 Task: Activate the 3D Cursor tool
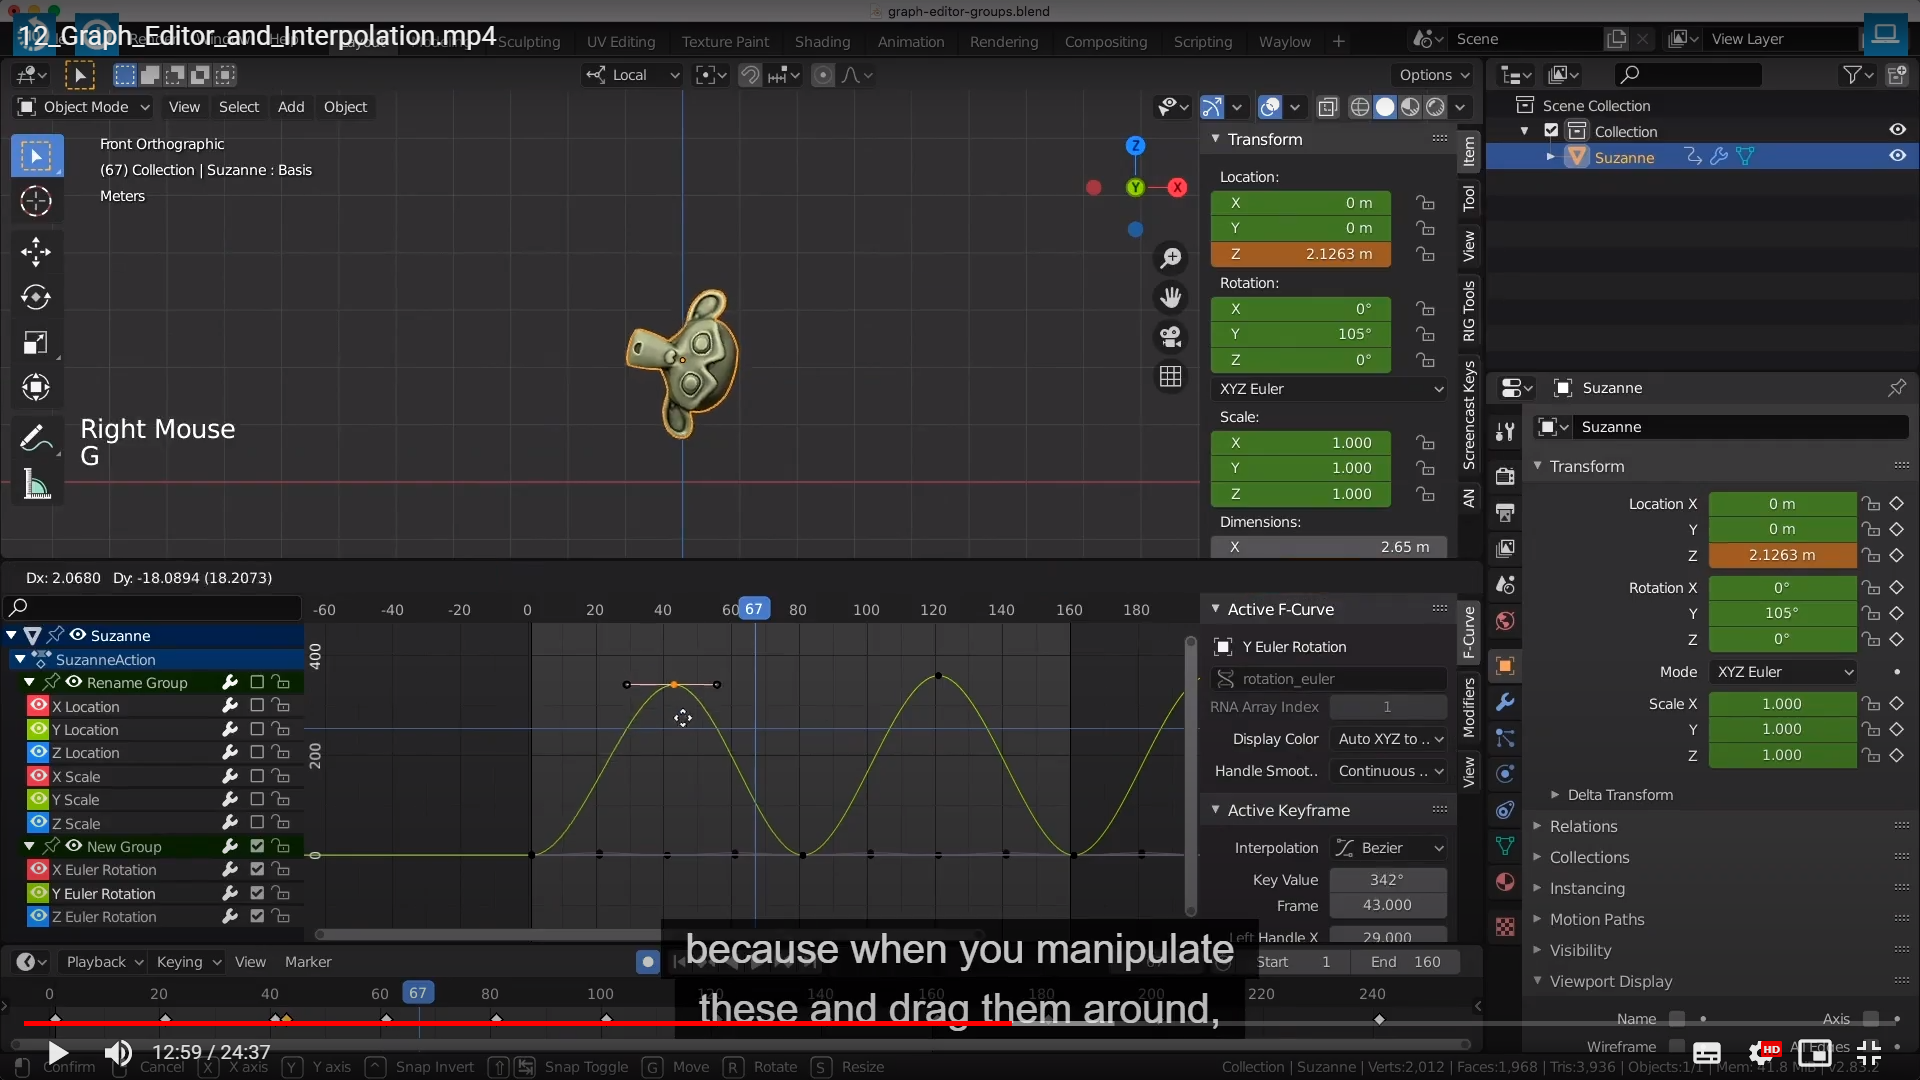point(36,201)
